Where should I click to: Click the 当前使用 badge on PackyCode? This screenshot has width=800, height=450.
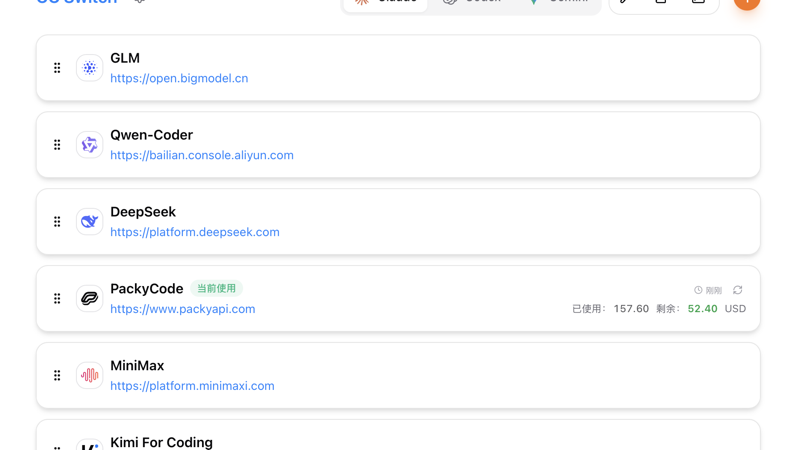point(216,288)
